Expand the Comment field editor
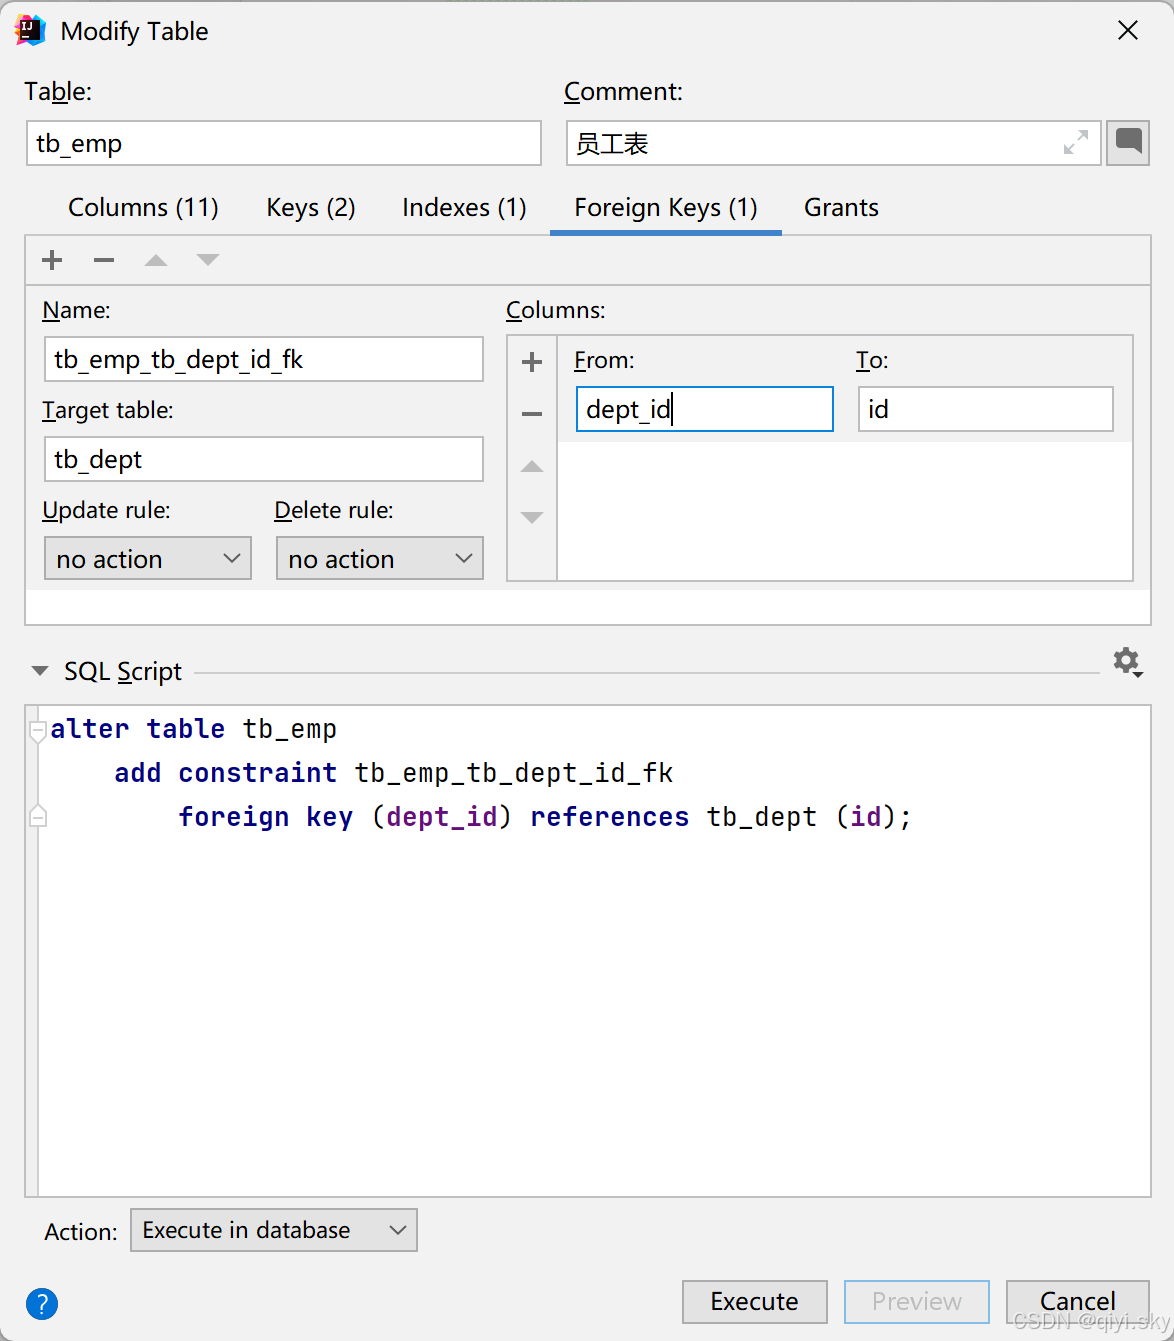 [x=1076, y=143]
